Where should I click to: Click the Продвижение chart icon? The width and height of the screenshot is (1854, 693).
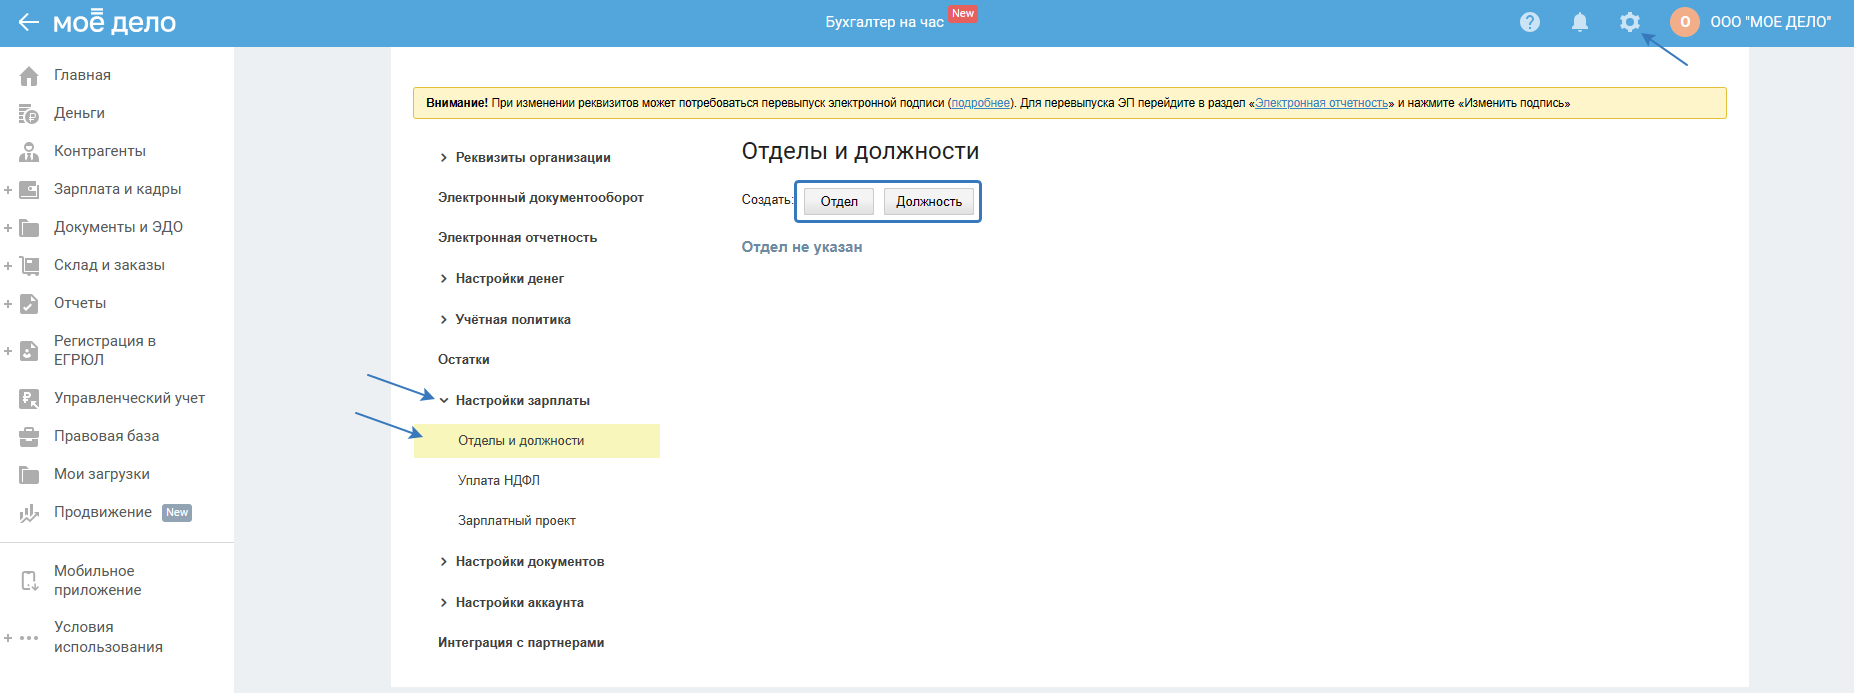29,513
